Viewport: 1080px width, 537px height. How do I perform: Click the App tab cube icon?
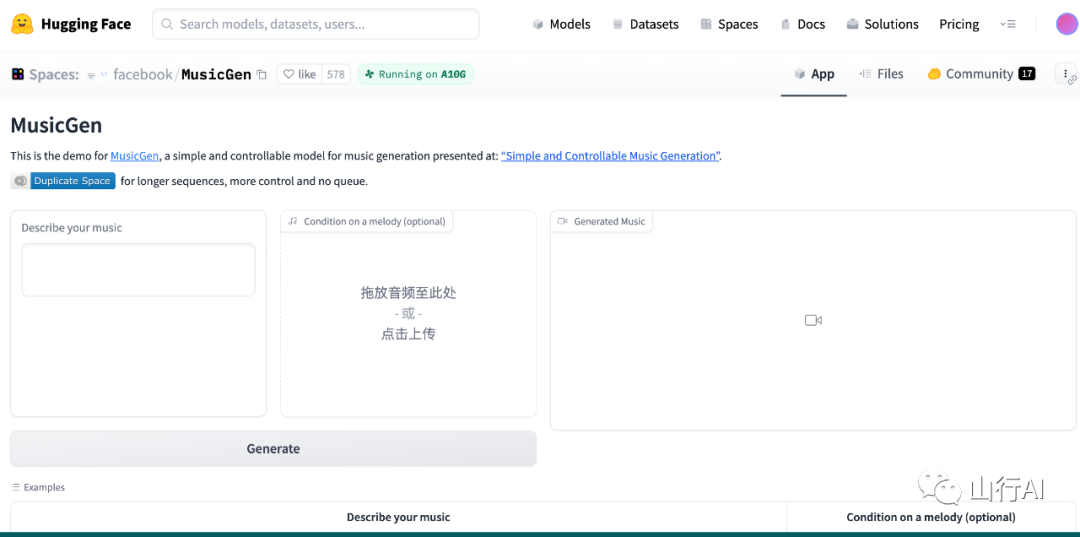[800, 74]
